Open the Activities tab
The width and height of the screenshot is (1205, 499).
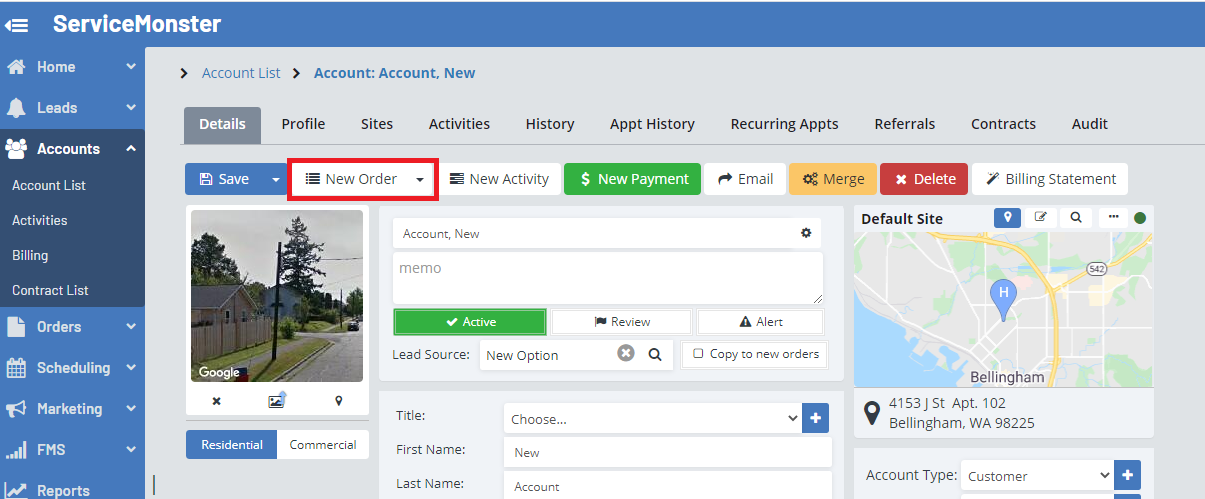[x=459, y=124]
